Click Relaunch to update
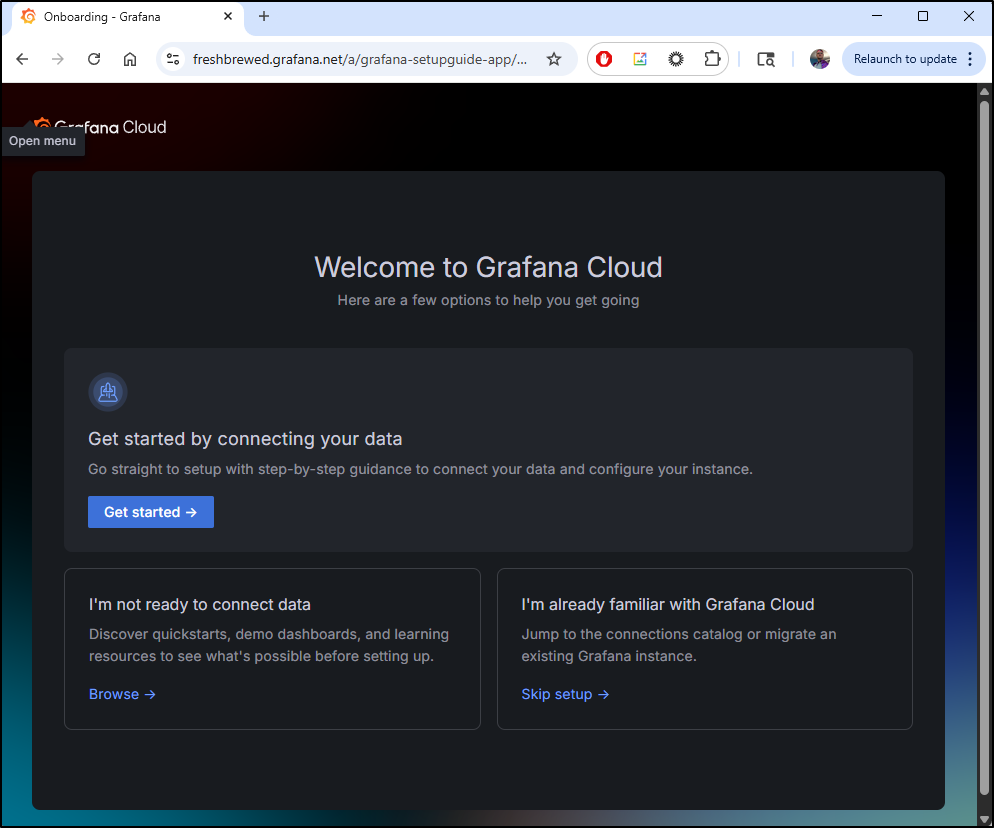This screenshot has height=828, width=994. pyautogui.click(x=905, y=59)
